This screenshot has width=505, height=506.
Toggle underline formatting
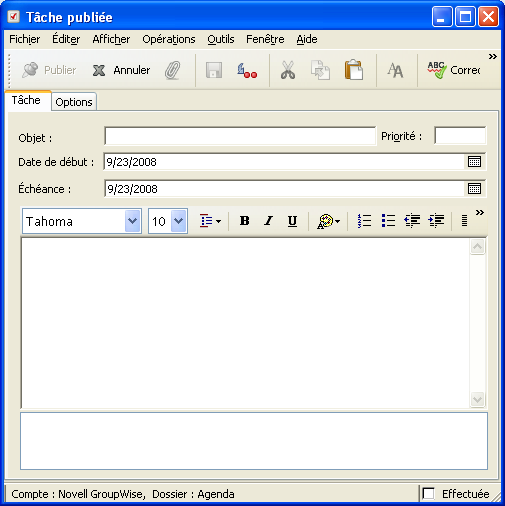292,221
